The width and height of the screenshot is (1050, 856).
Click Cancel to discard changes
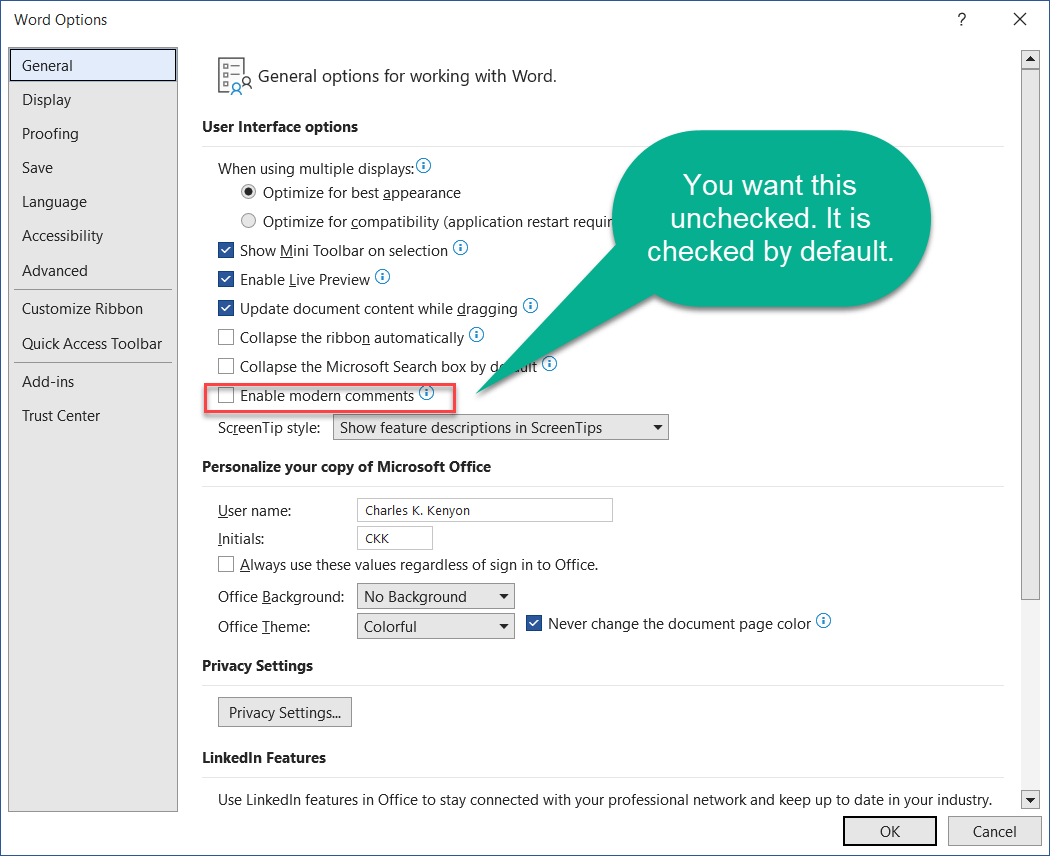tap(994, 831)
